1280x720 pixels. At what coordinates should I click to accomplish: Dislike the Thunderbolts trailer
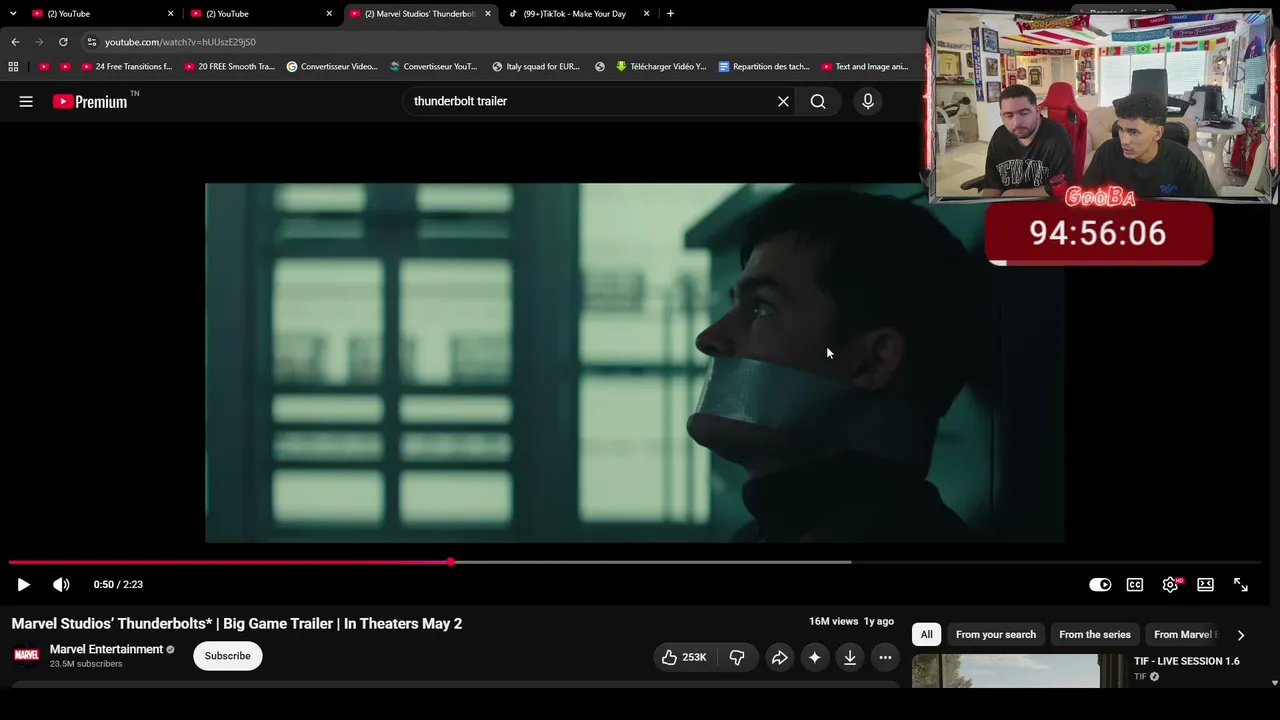click(737, 657)
